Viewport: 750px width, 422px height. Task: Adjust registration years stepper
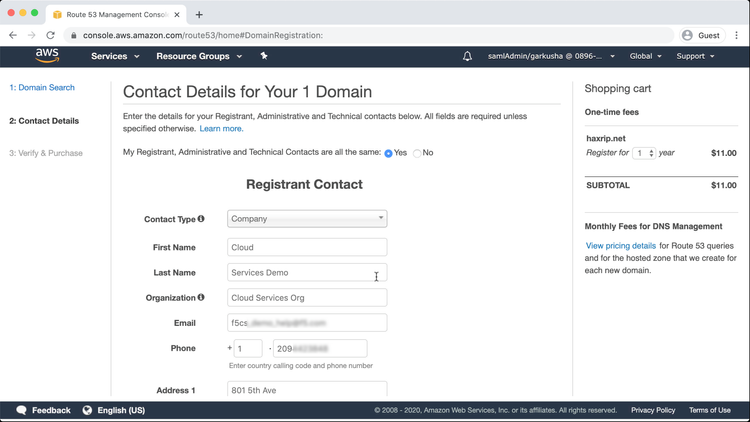tap(651, 153)
